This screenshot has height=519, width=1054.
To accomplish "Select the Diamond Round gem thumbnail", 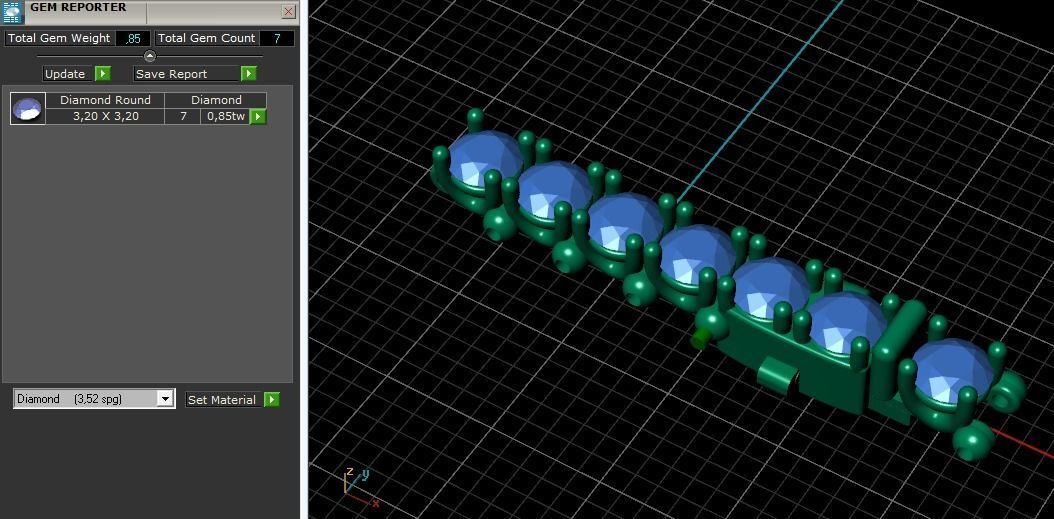I will click(x=28, y=108).
